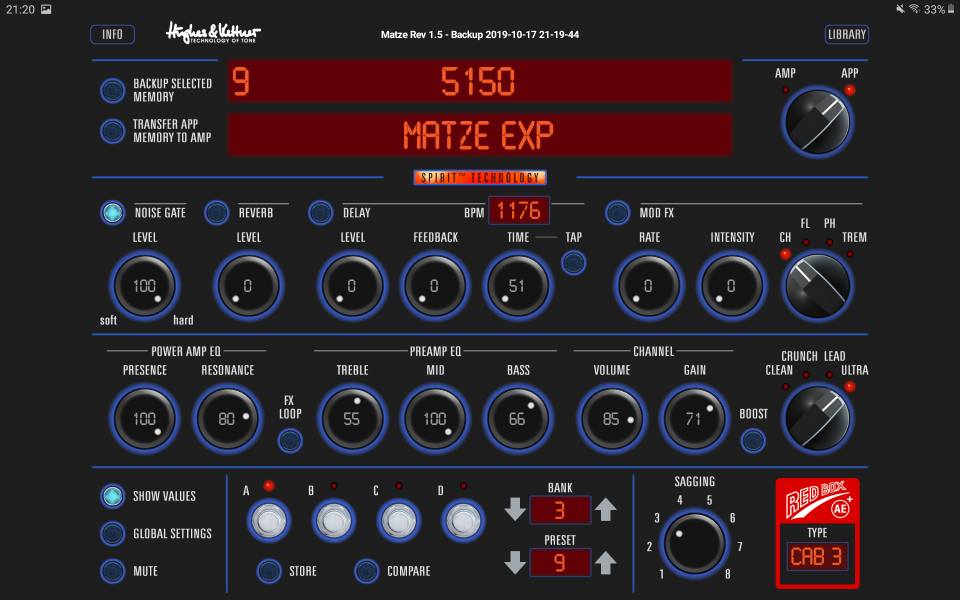Click the Mid knob
Viewport: 960px width, 600px height.
pos(435,419)
